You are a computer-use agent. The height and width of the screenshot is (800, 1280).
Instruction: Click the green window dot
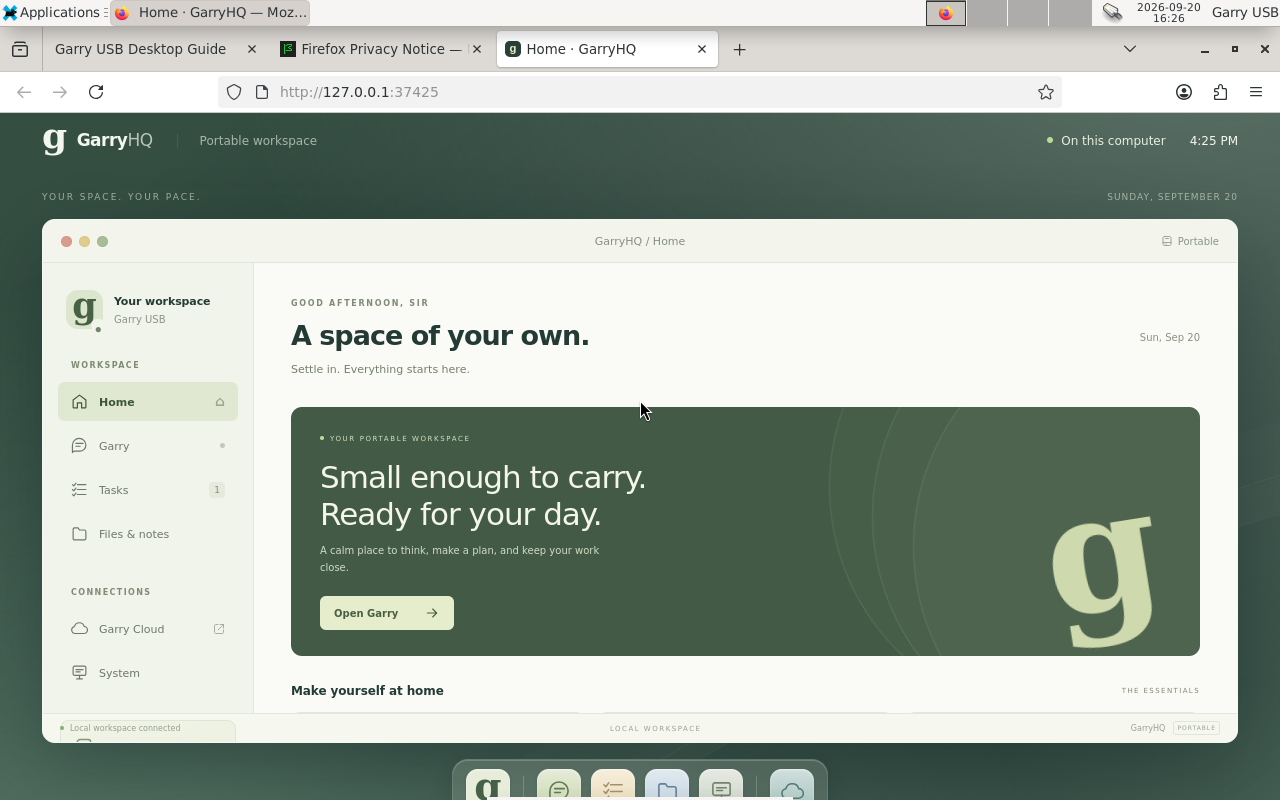(x=102, y=241)
